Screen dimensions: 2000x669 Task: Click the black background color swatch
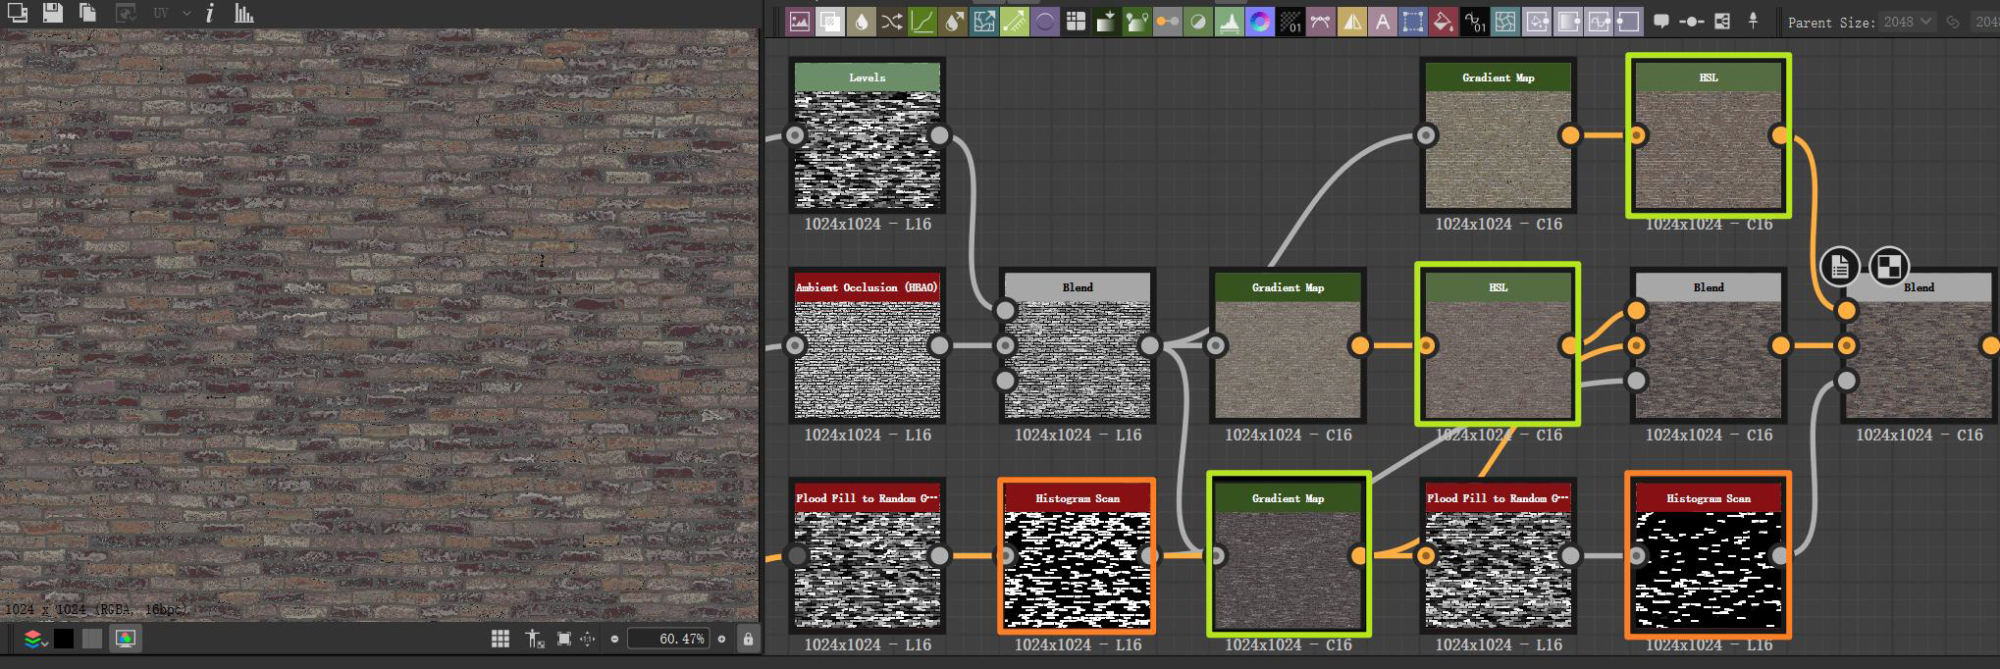pos(64,639)
